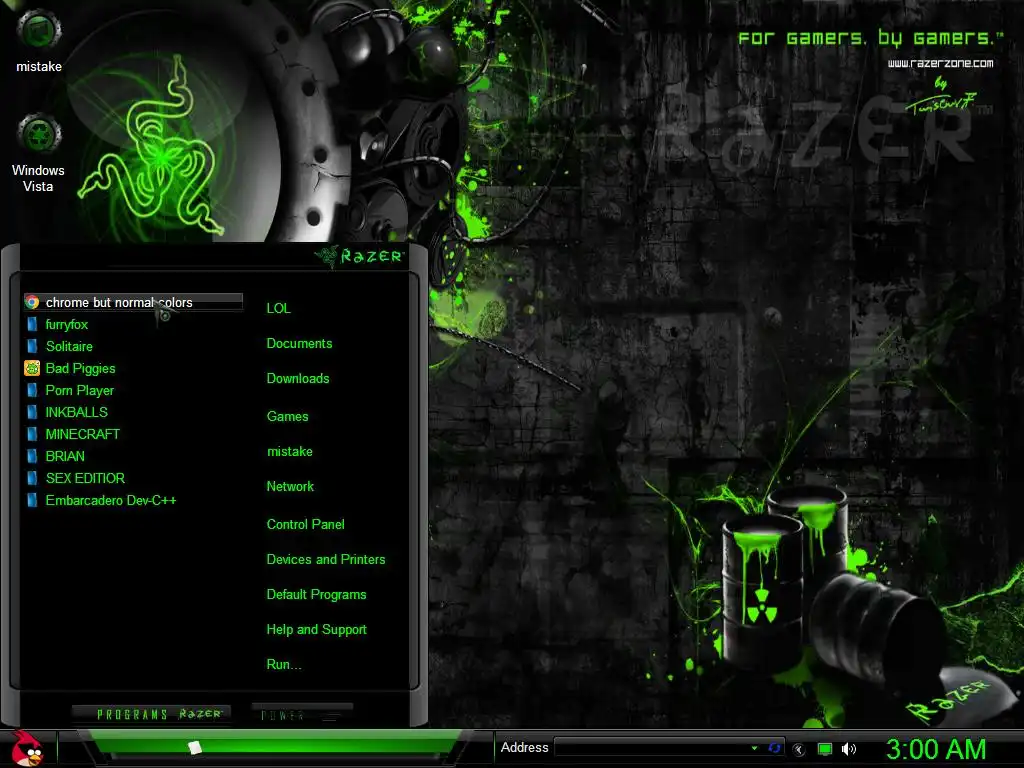The width and height of the screenshot is (1024, 768).
Task: Click the INKBALLS program icon
Action: (32, 412)
